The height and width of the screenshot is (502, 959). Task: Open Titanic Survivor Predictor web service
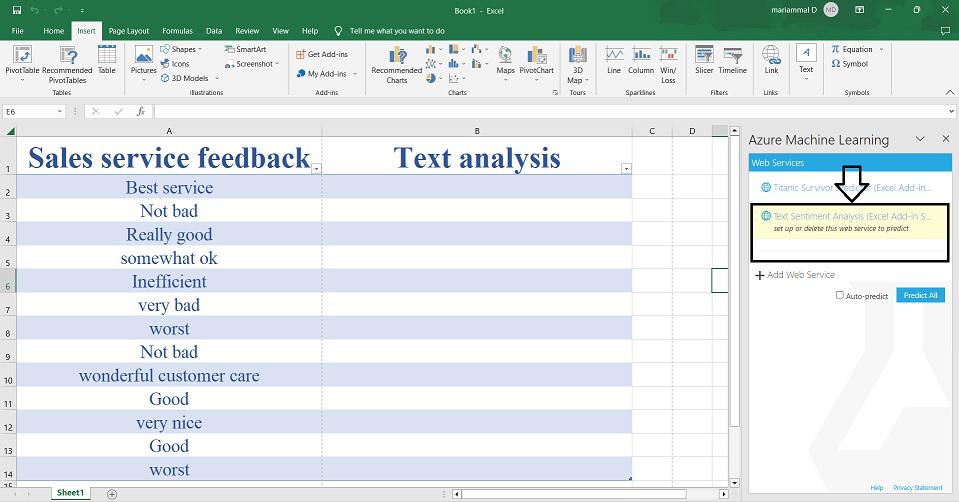click(847, 188)
